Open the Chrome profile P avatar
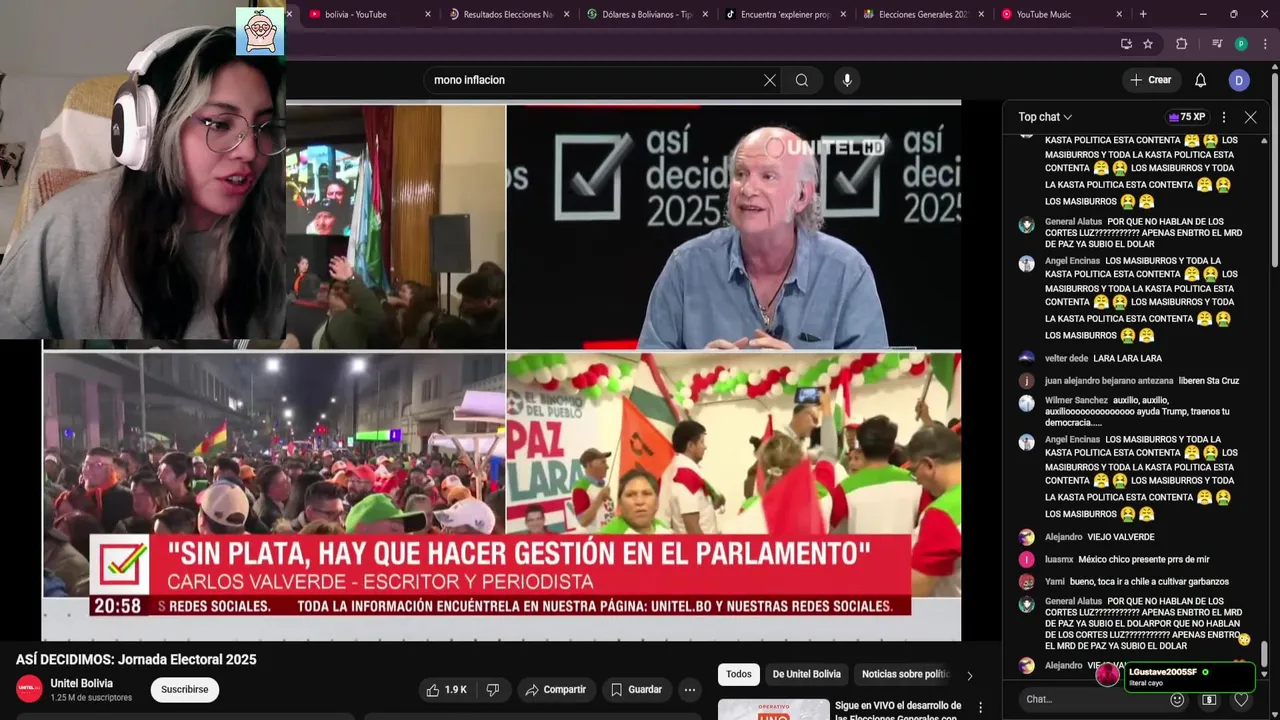This screenshot has height=720, width=1280. click(1241, 44)
